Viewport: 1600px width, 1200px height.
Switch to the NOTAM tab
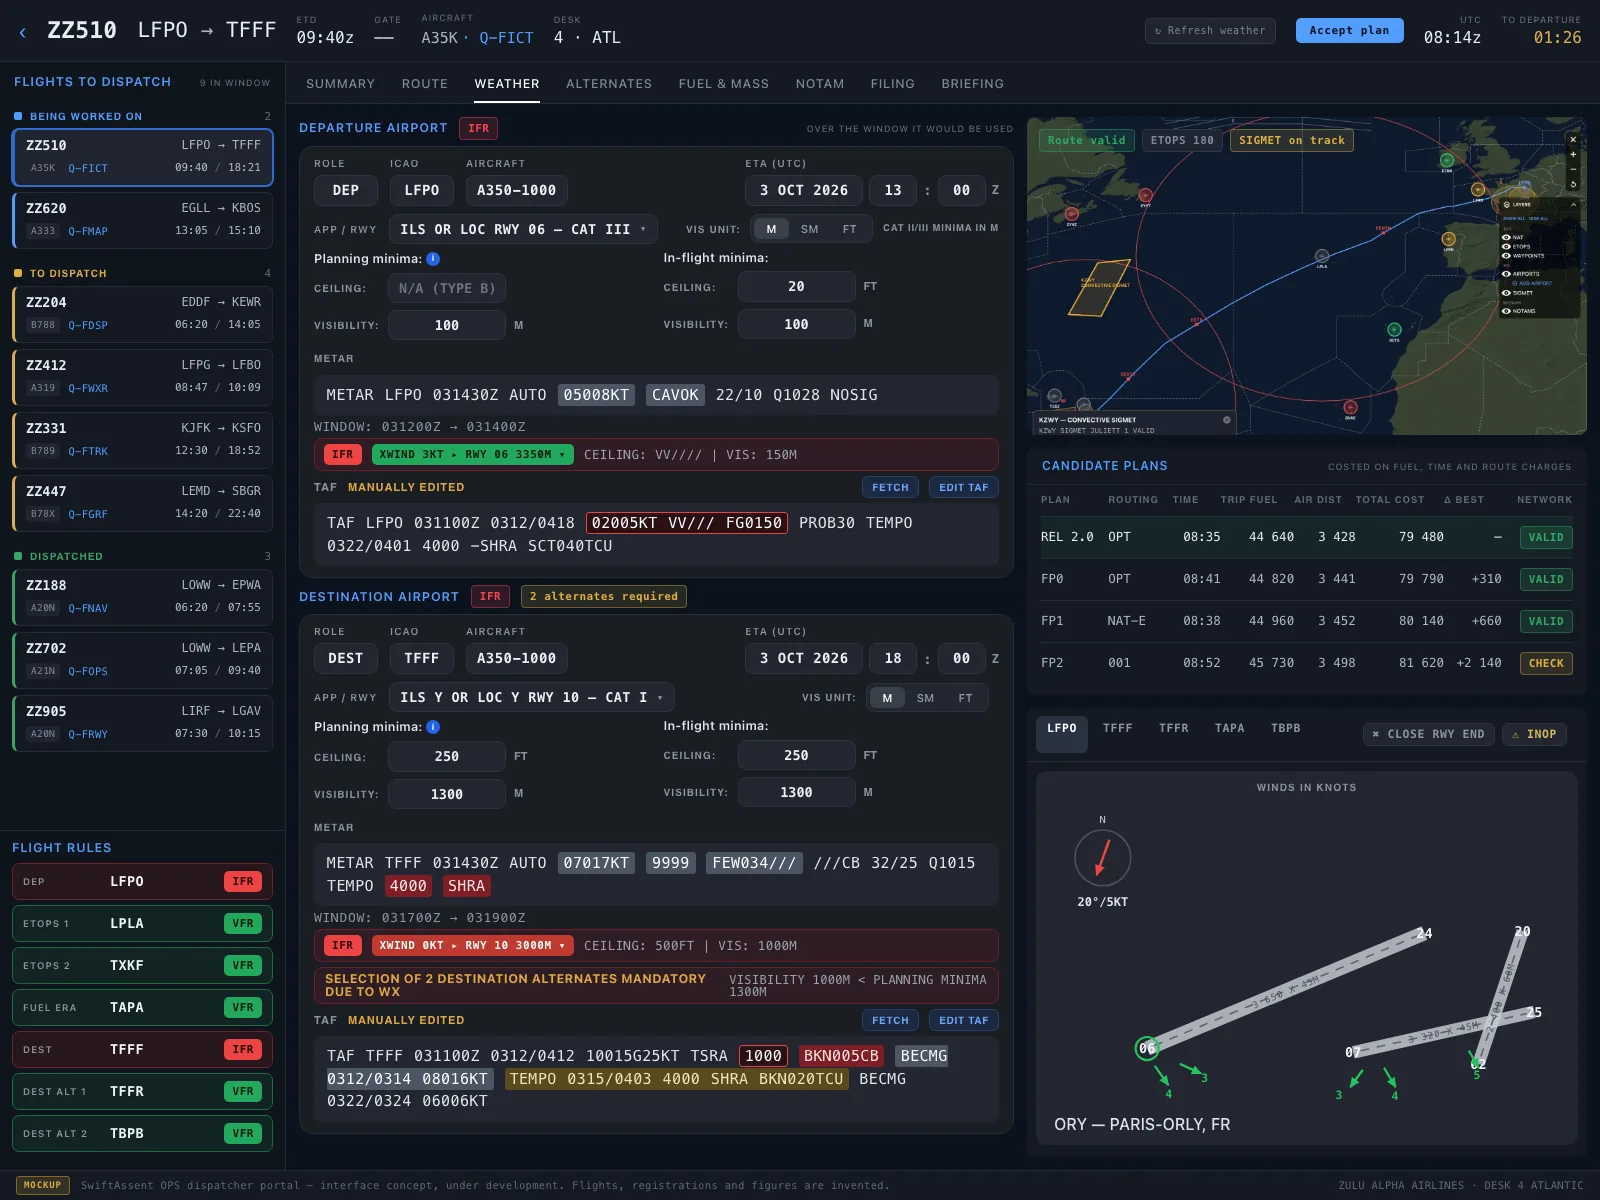click(x=820, y=84)
